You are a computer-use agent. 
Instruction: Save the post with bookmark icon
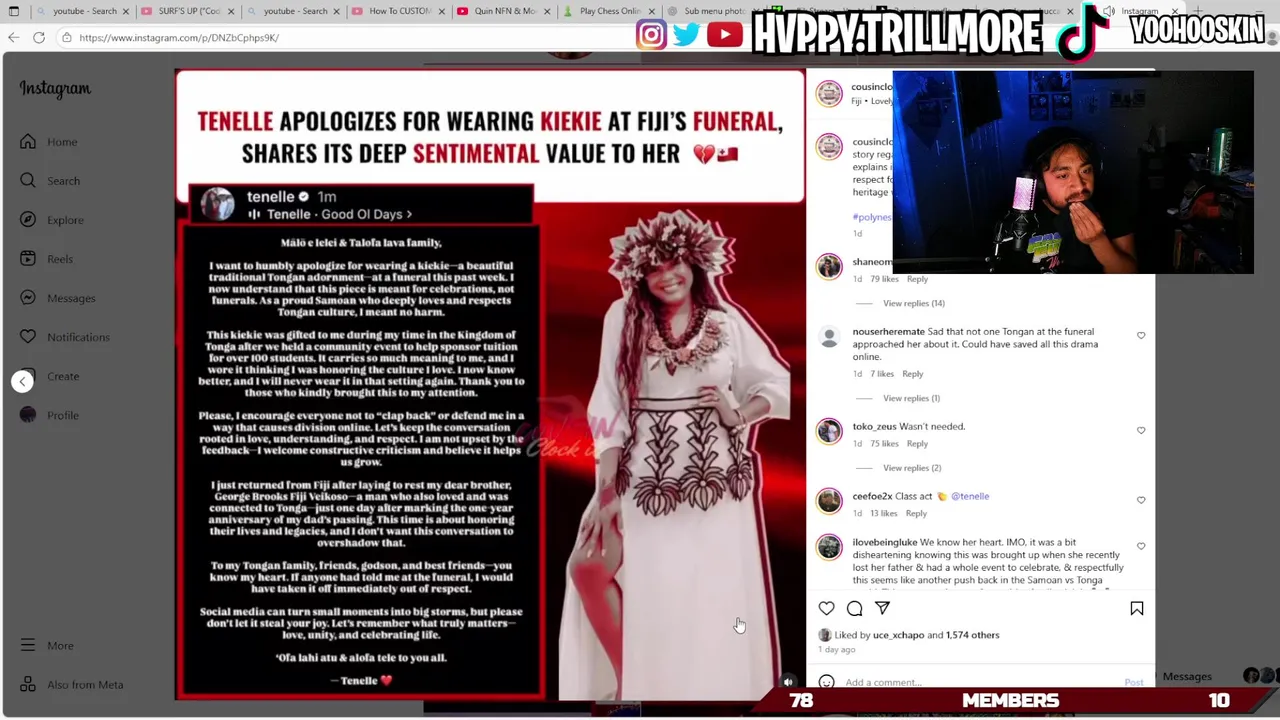[1136, 608]
